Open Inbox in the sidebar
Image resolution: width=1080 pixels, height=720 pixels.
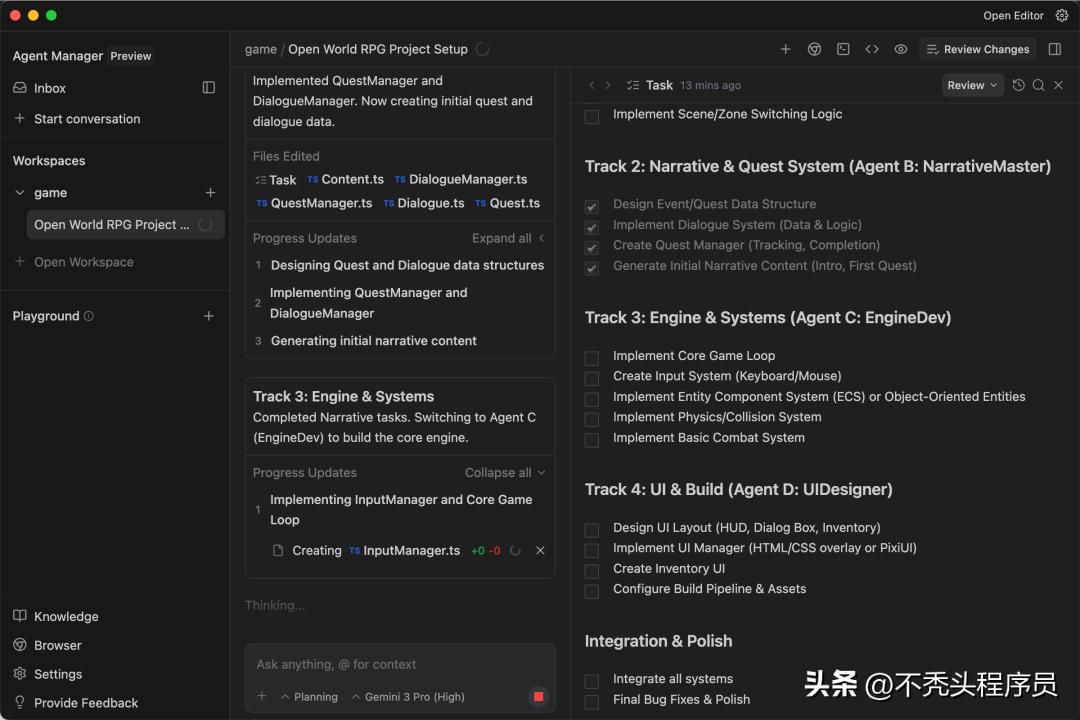coord(49,88)
